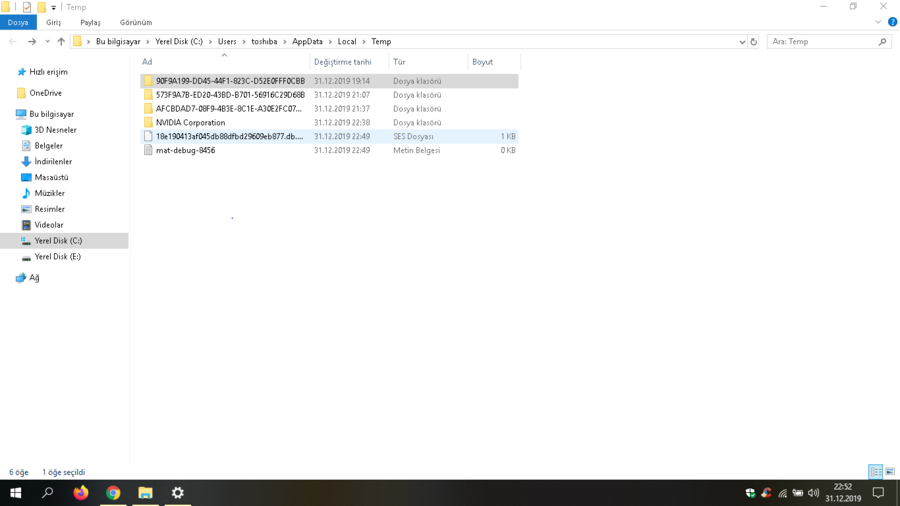Select folder AFCBDAD7-08F9-4B3E-8C1E-A30E2FC07...
Viewport: 900px width, 506px height.
tap(329, 108)
